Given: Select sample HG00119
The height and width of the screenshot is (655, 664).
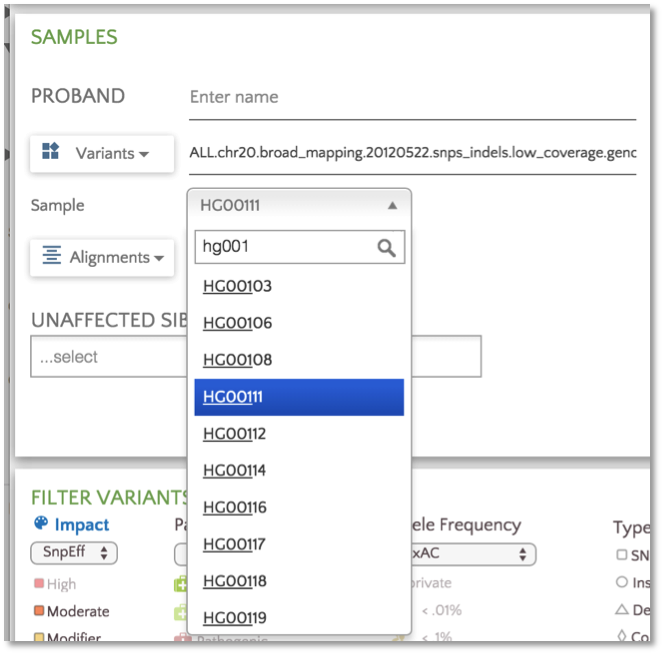Looking at the screenshot, I should 299,618.
